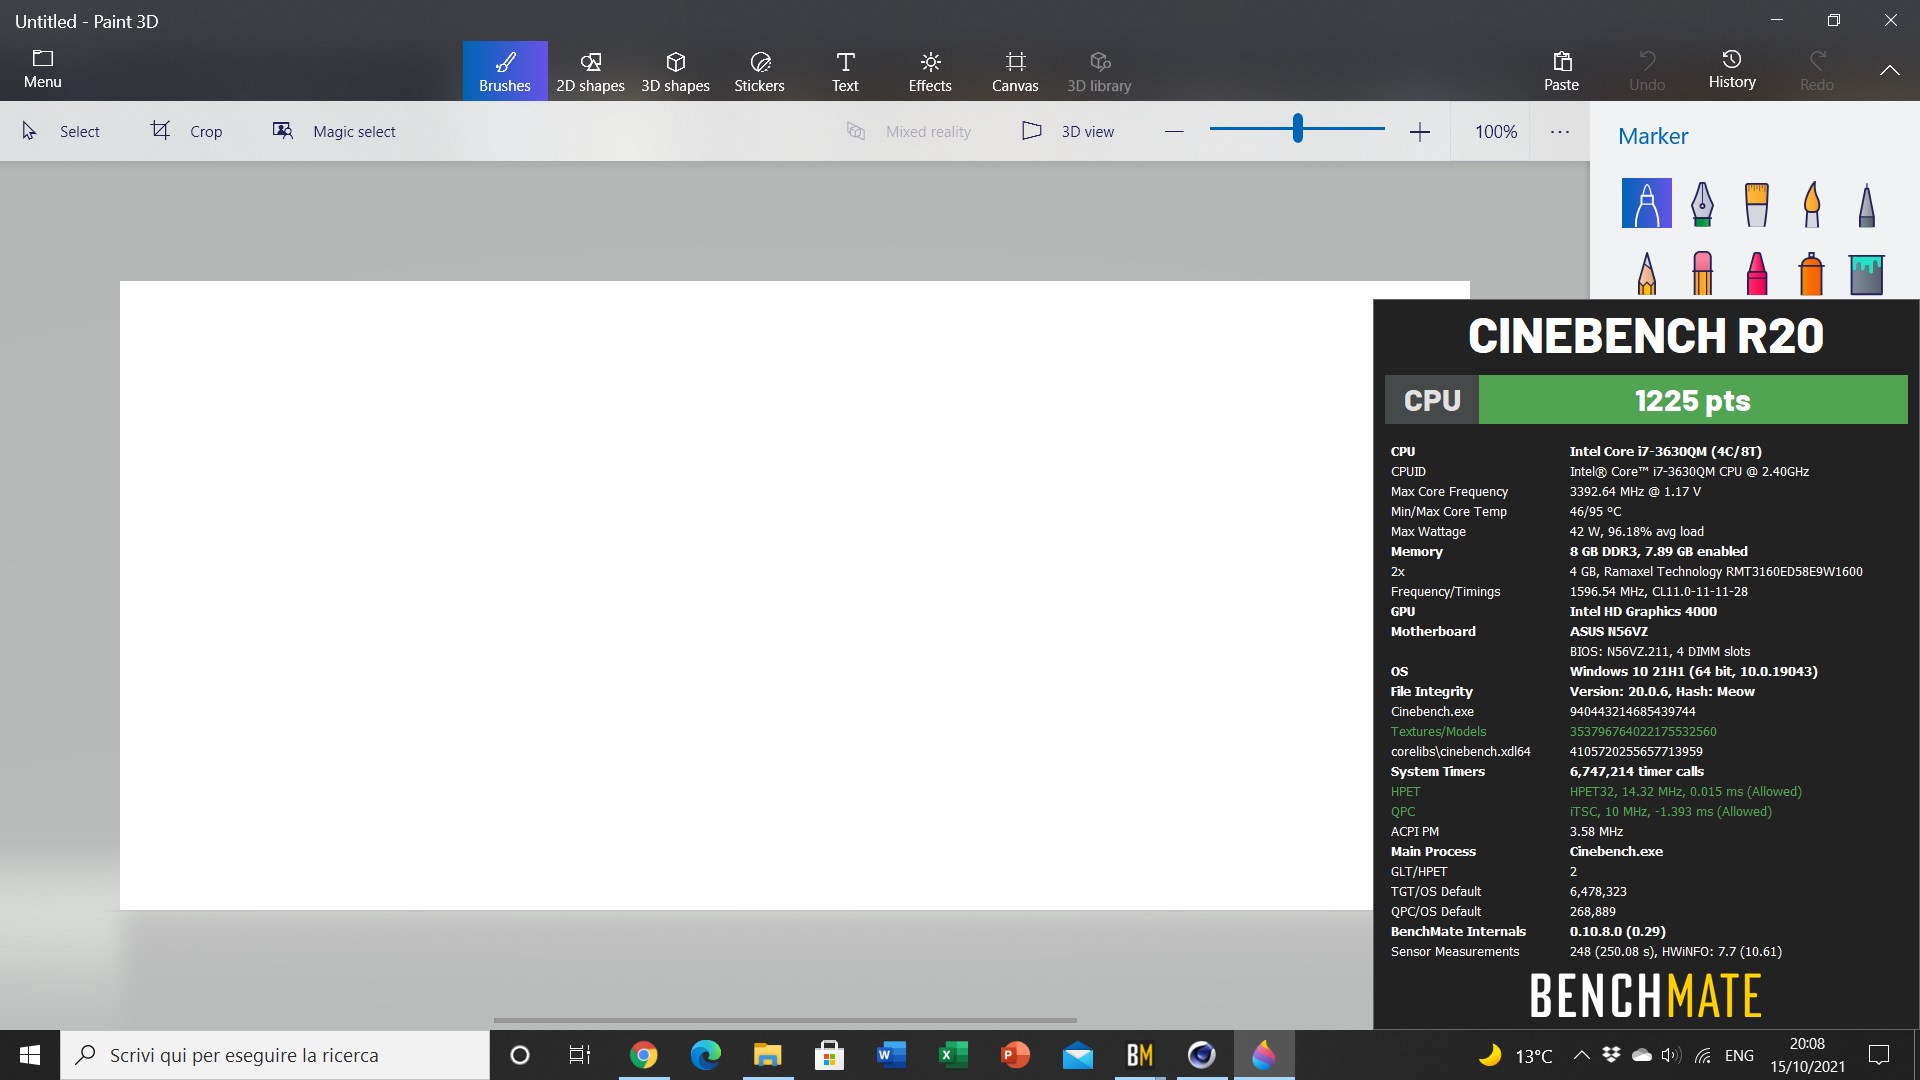The width and height of the screenshot is (1920, 1080).
Task: Click the white drawing canvas
Action: pyautogui.click(x=745, y=595)
